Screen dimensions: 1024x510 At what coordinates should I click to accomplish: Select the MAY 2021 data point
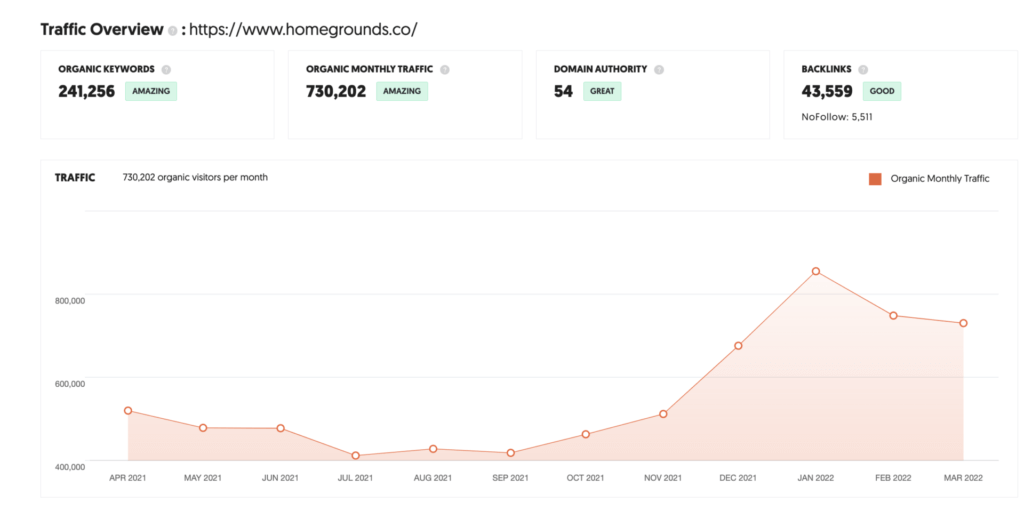coord(203,428)
